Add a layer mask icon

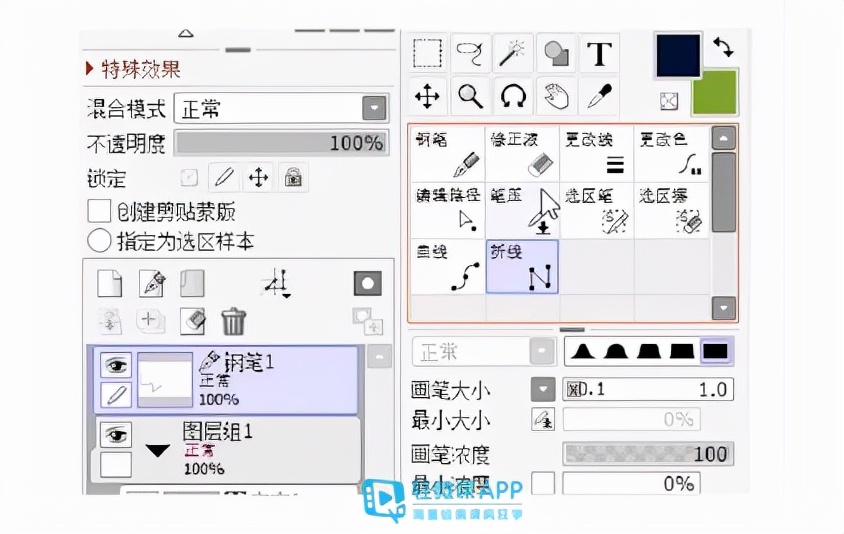click(x=368, y=283)
